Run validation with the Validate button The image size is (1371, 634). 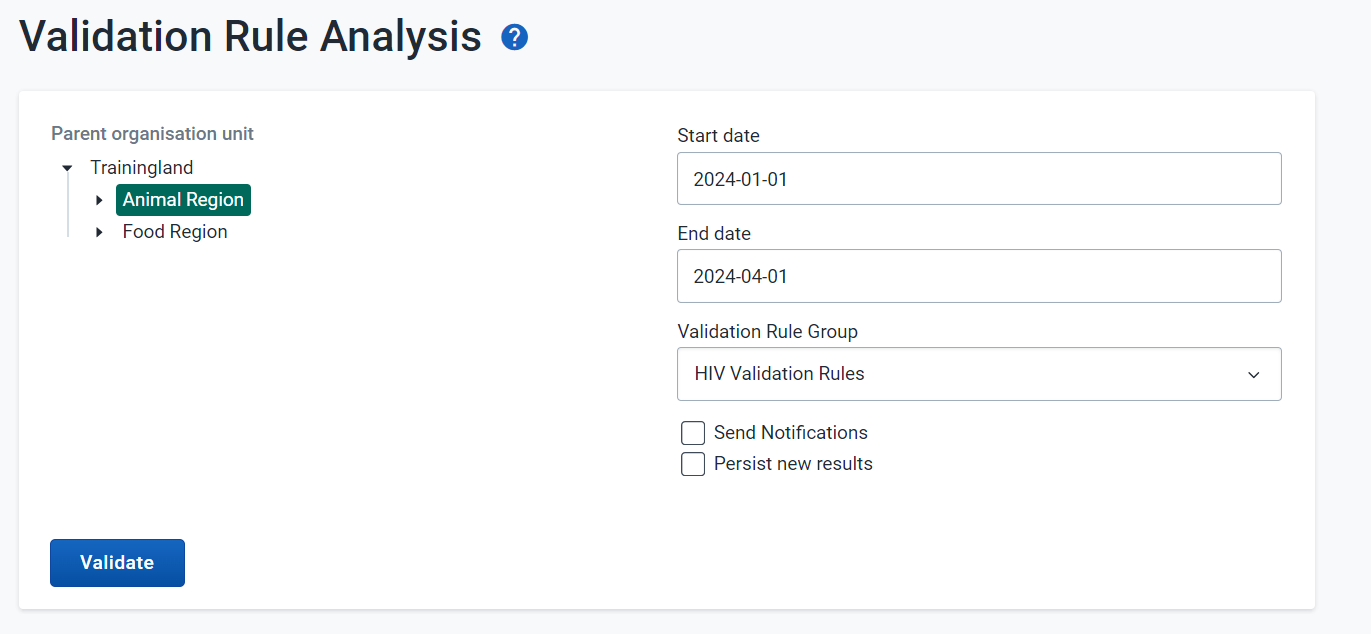(x=117, y=563)
